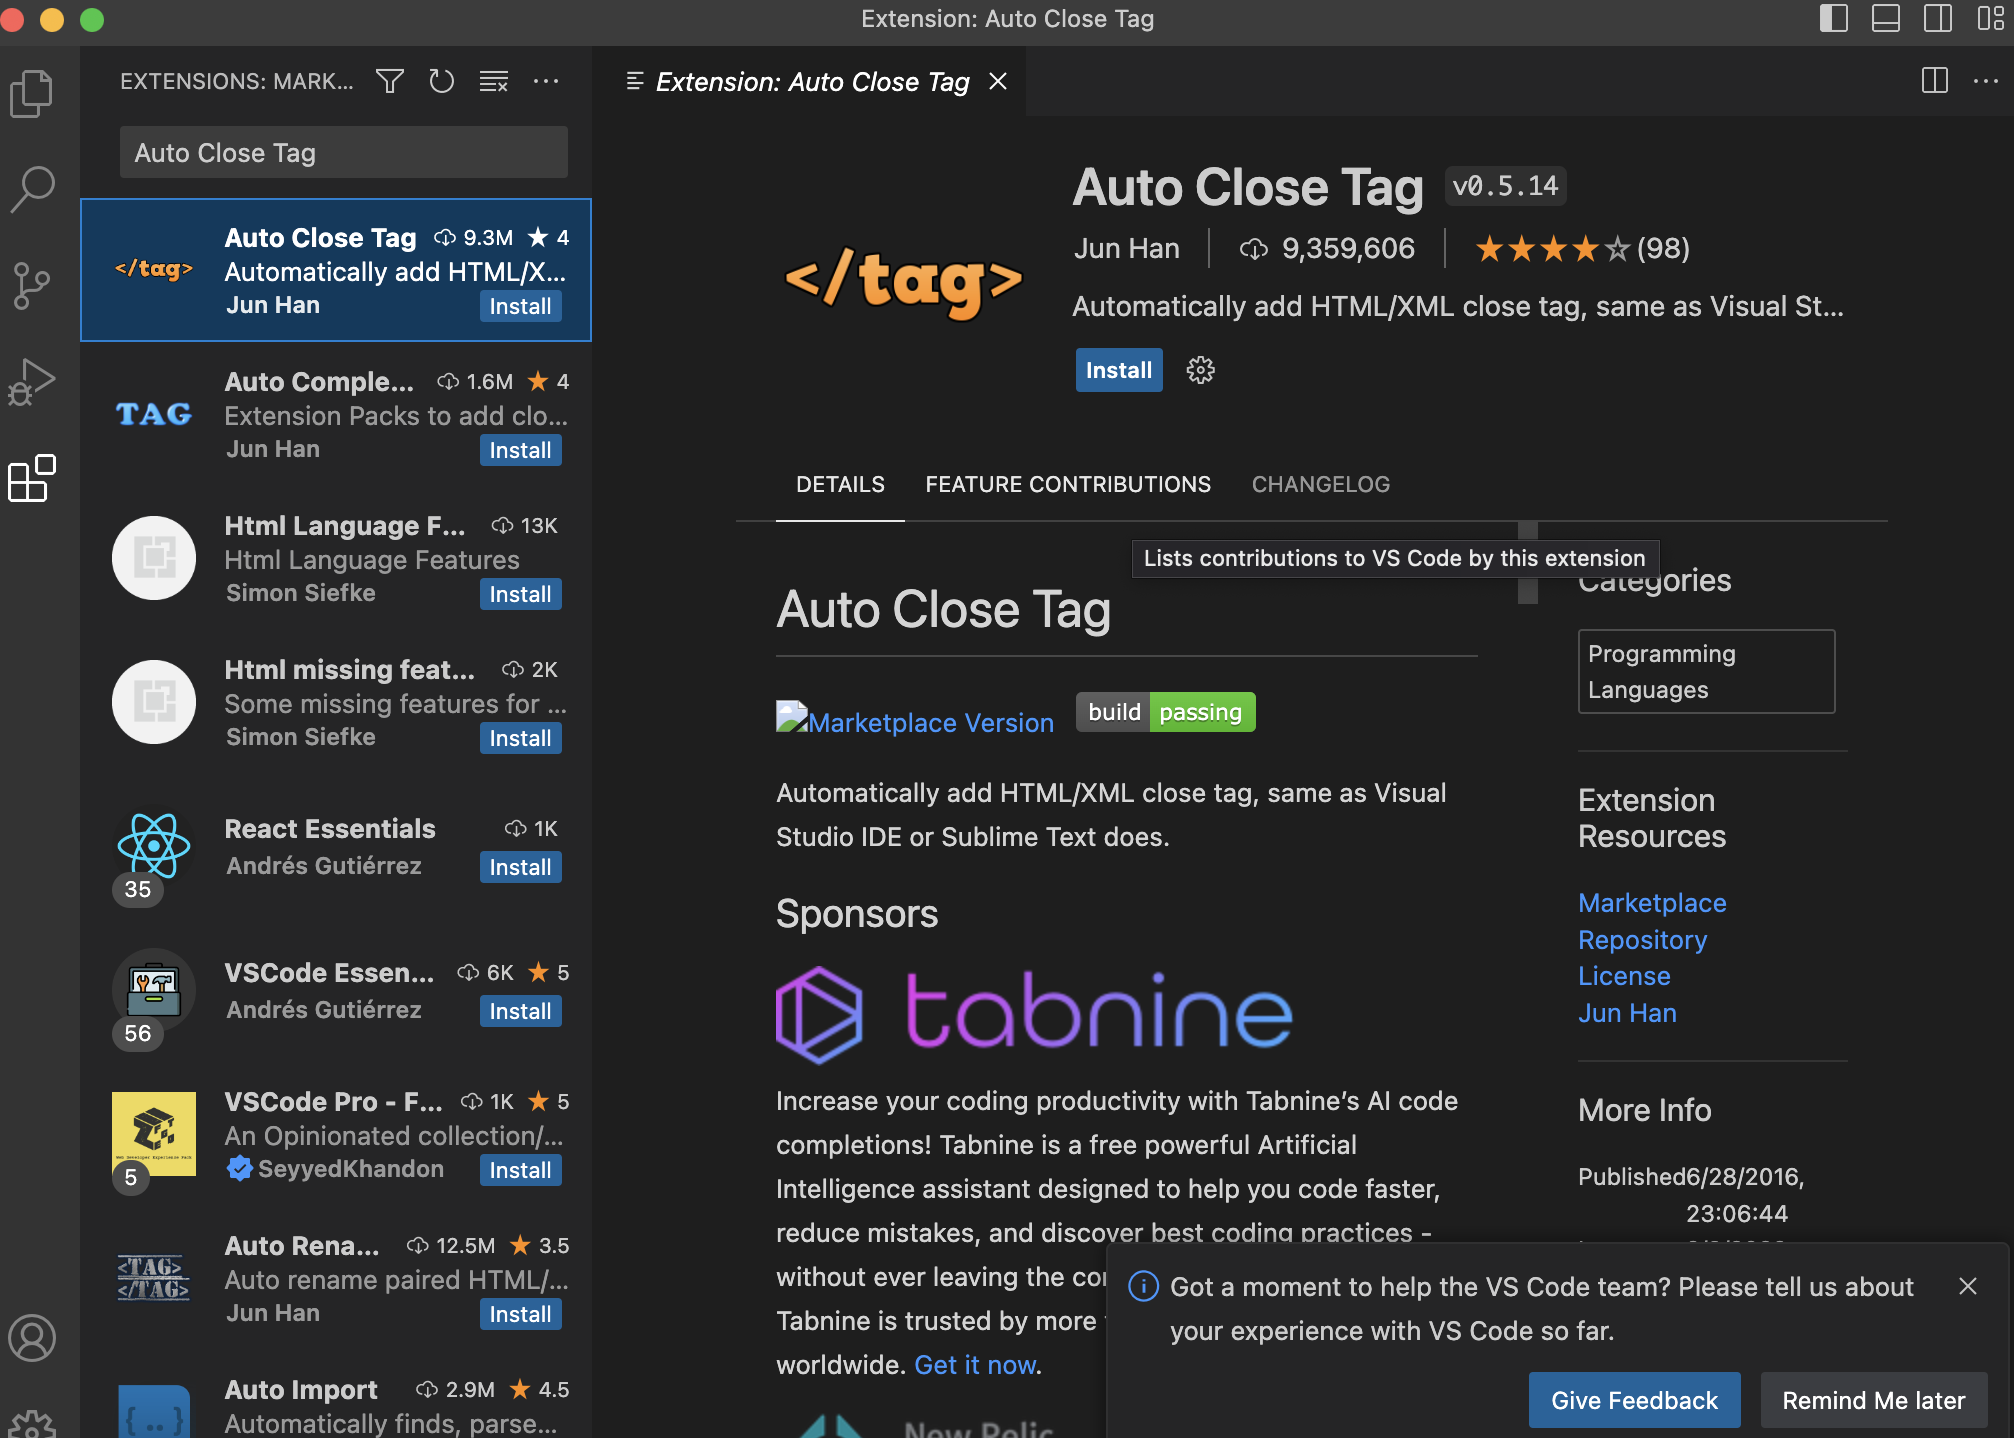Clear extensions search results icon

pos(494,81)
